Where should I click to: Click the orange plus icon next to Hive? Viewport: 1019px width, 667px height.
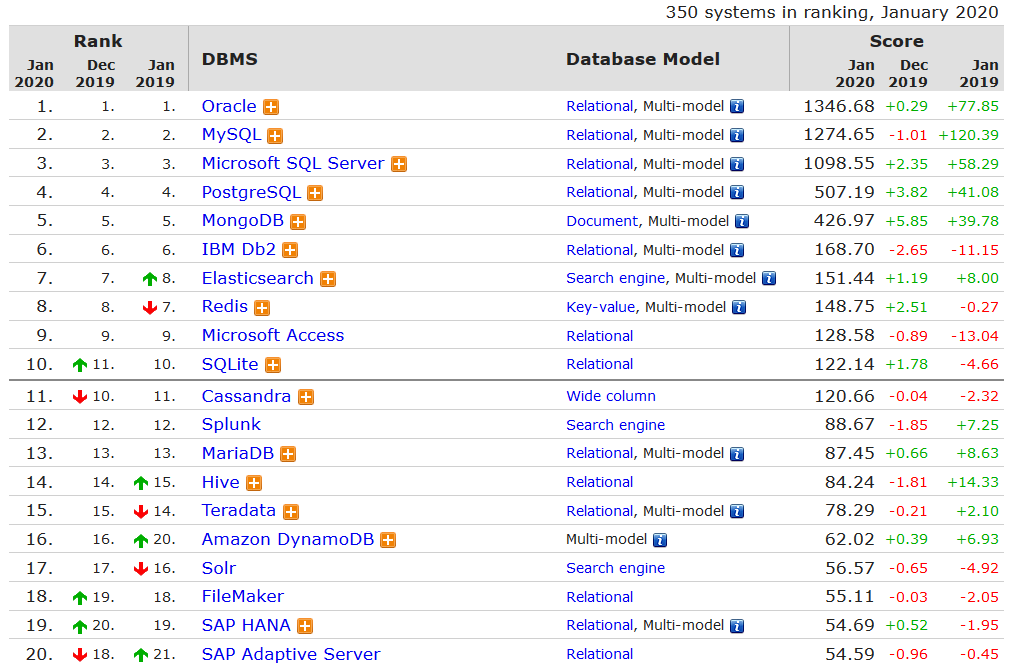pyautogui.click(x=254, y=483)
